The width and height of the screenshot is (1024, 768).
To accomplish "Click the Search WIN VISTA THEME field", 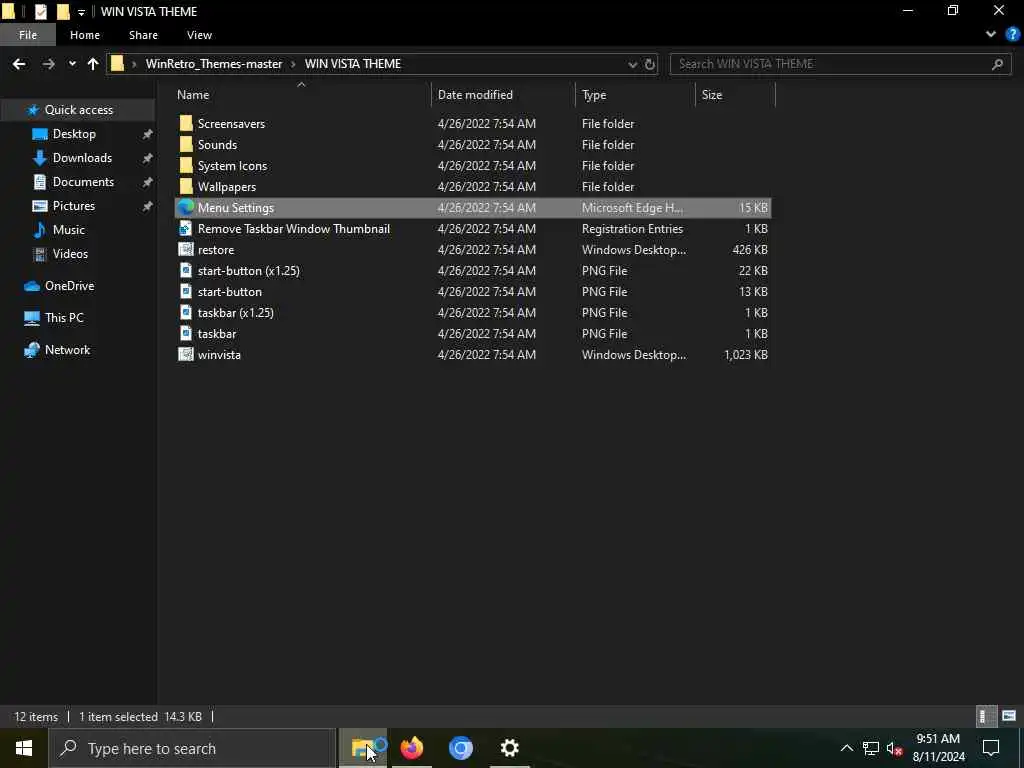I will tap(840, 64).
